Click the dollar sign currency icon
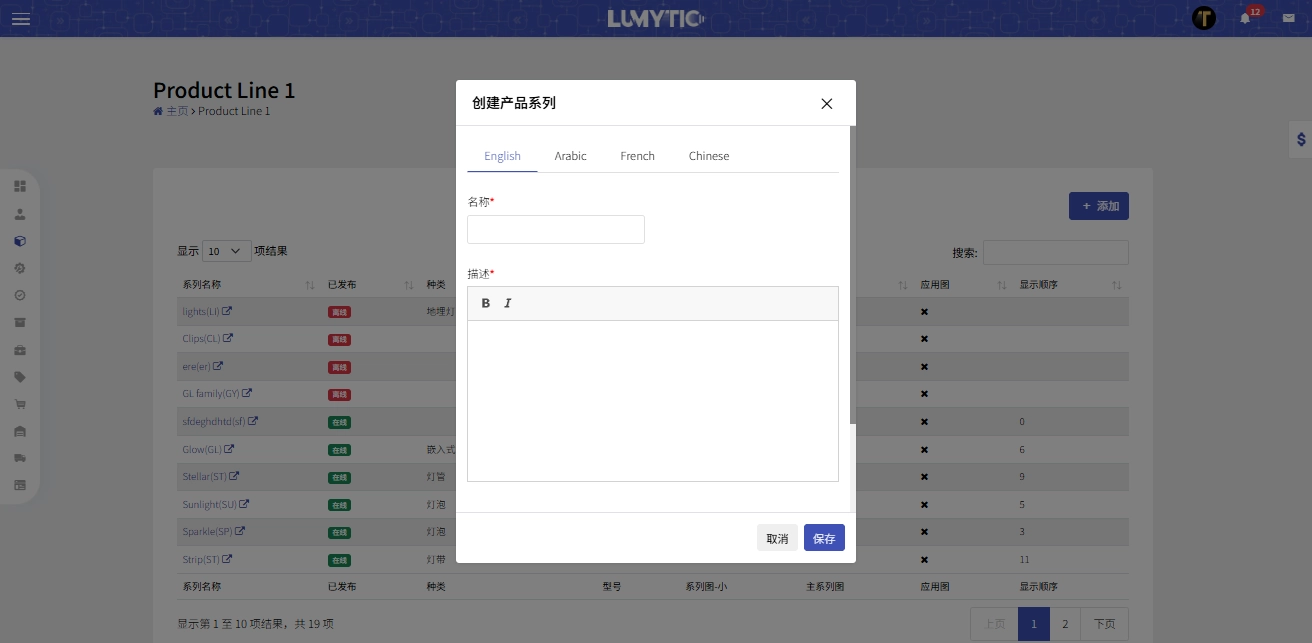The height and width of the screenshot is (643, 1312). coord(1300,140)
